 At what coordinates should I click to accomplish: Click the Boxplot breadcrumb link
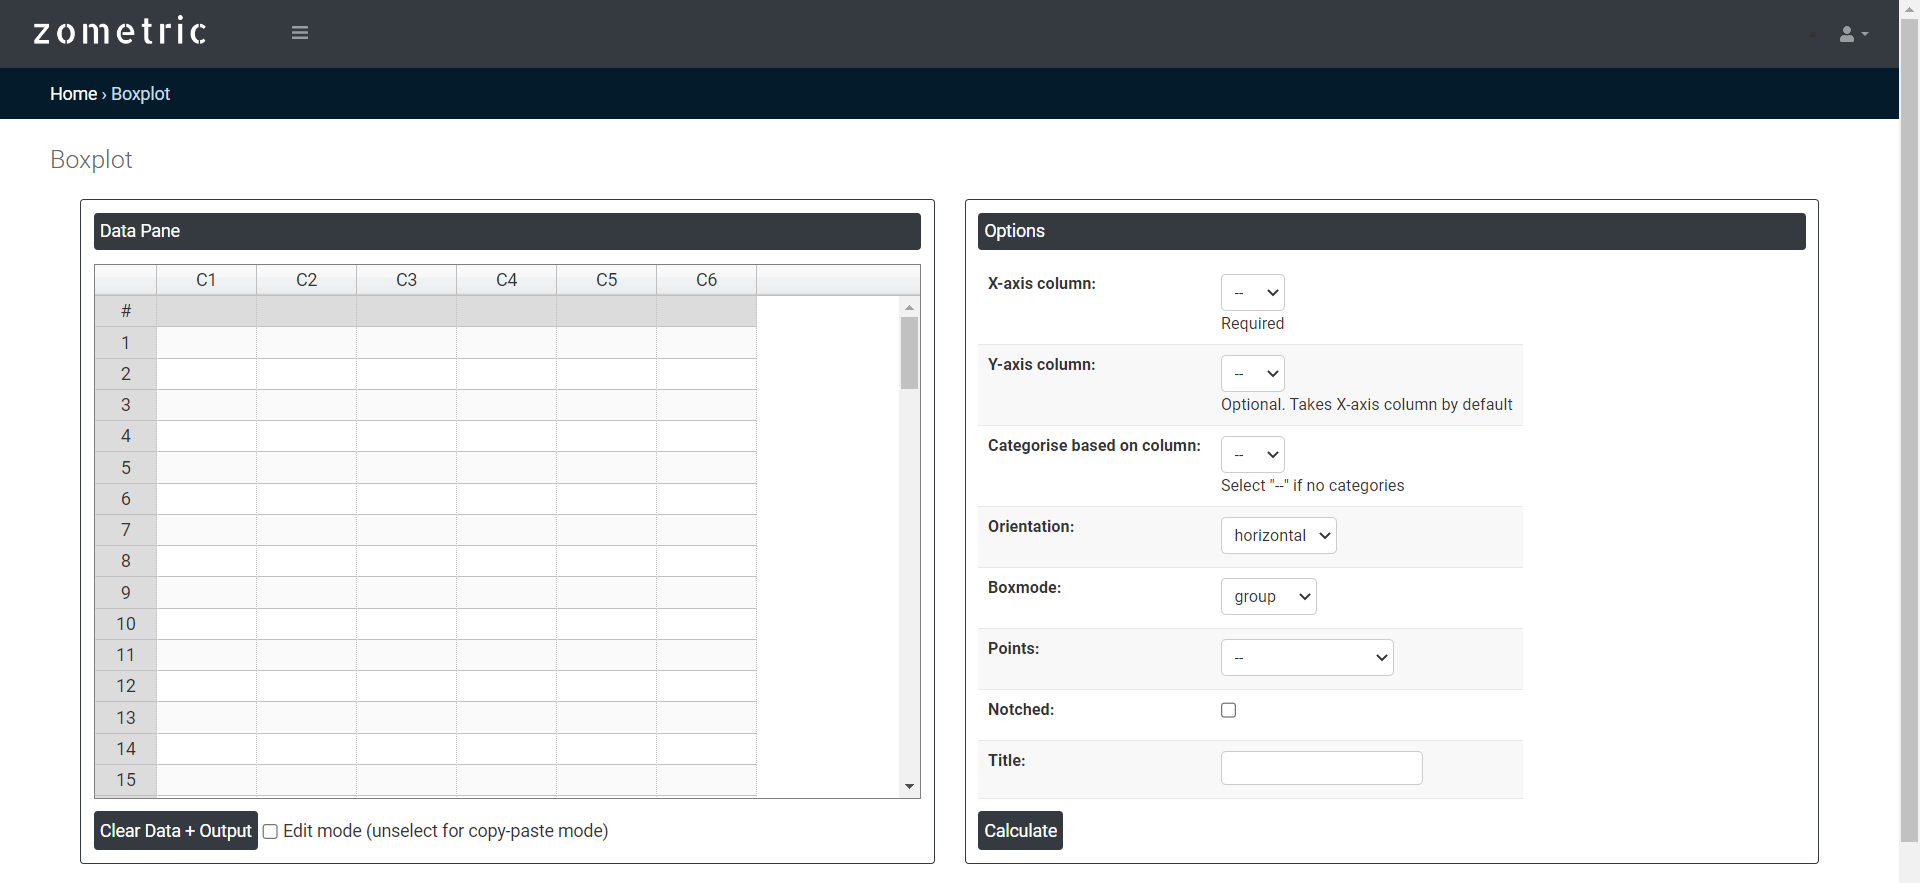[x=140, y=94]
